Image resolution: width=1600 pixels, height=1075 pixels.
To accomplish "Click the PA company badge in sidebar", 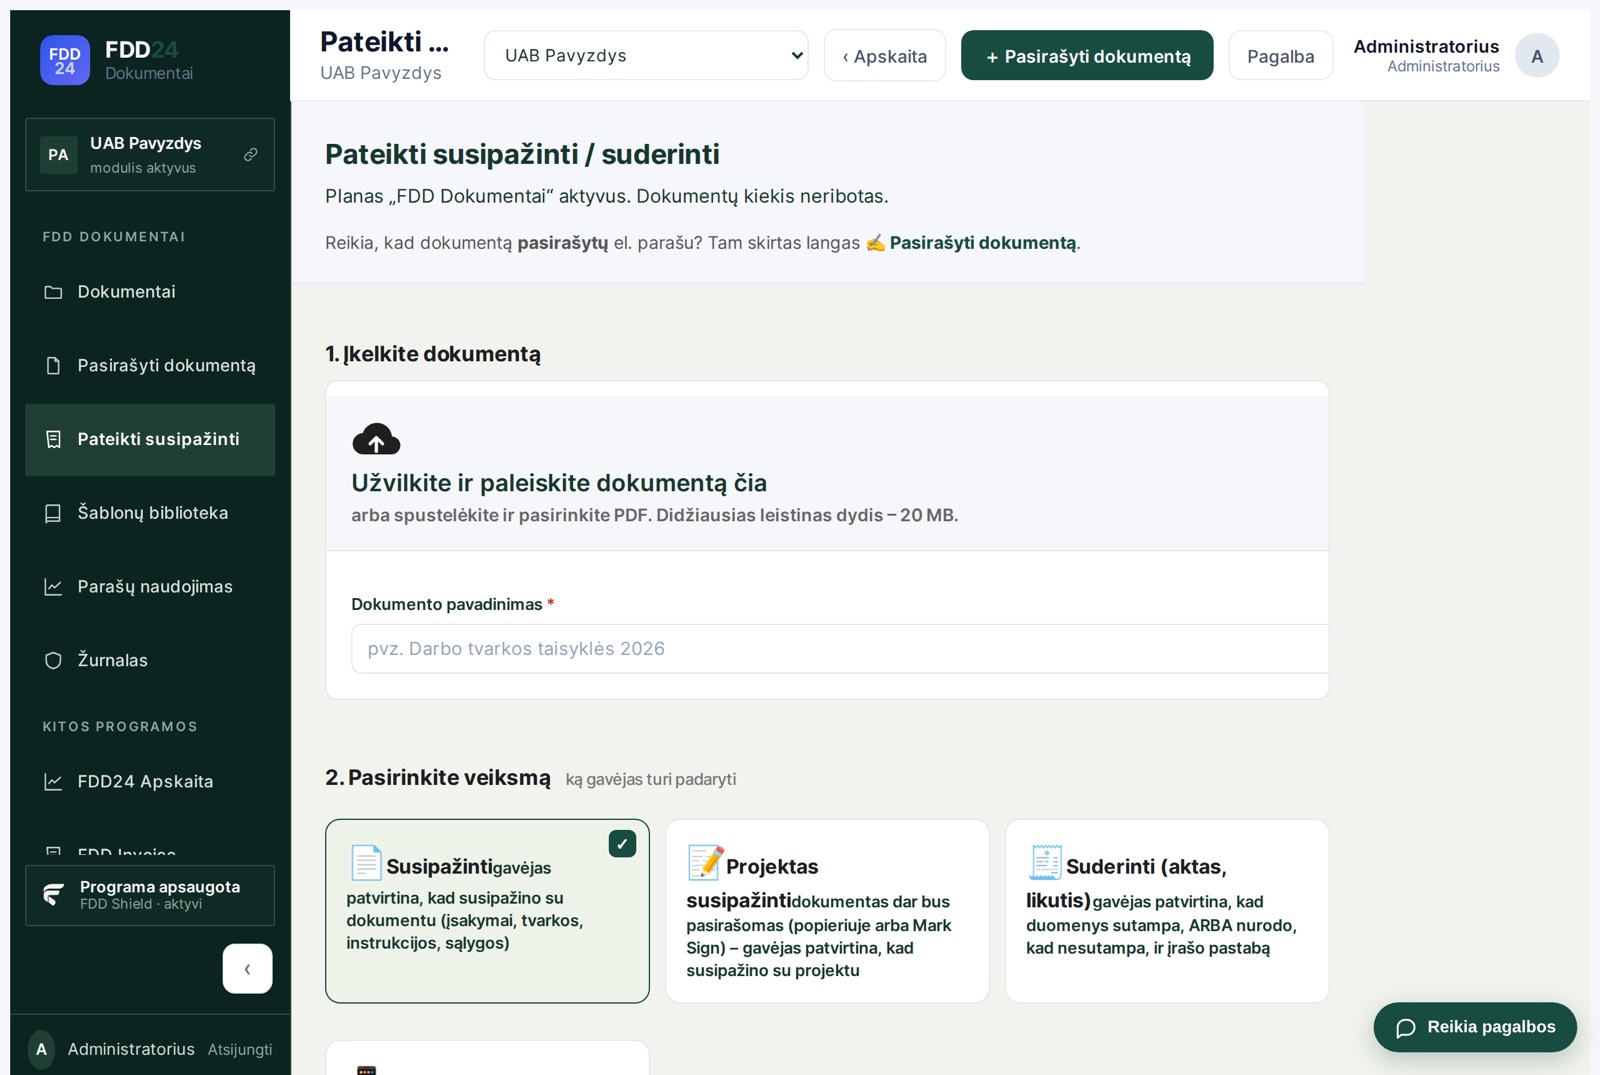I will (x=59, y=155).
